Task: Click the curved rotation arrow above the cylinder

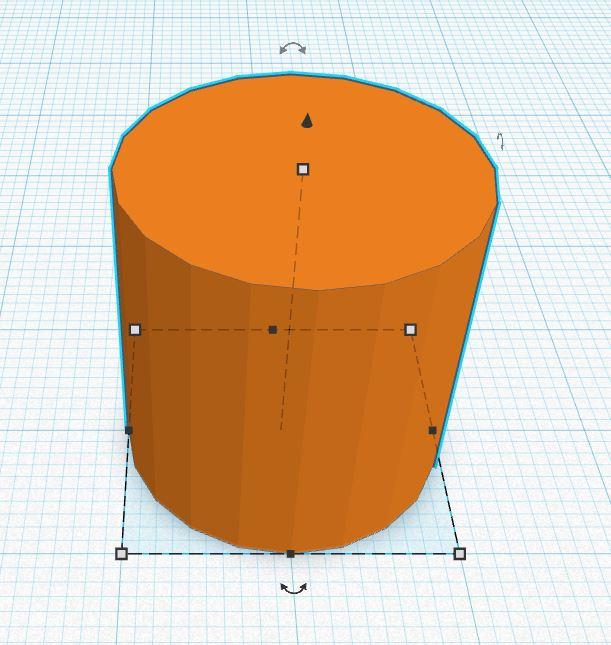Action: pos(293,48)
